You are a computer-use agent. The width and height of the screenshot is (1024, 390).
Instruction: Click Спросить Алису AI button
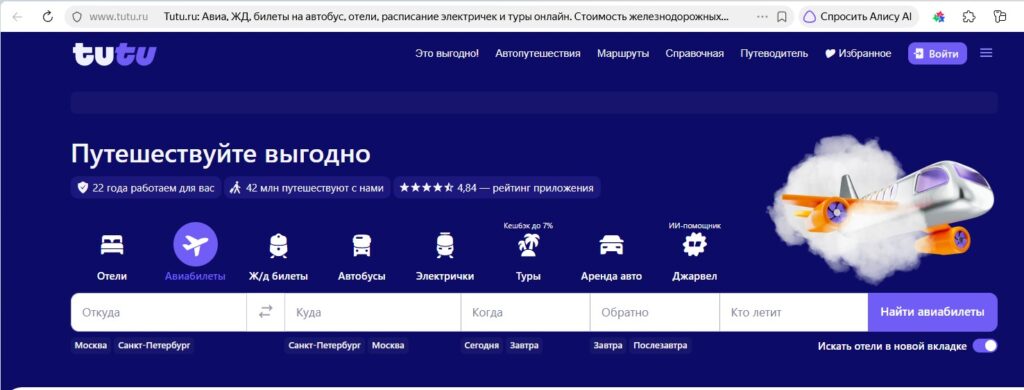(858, 17)
